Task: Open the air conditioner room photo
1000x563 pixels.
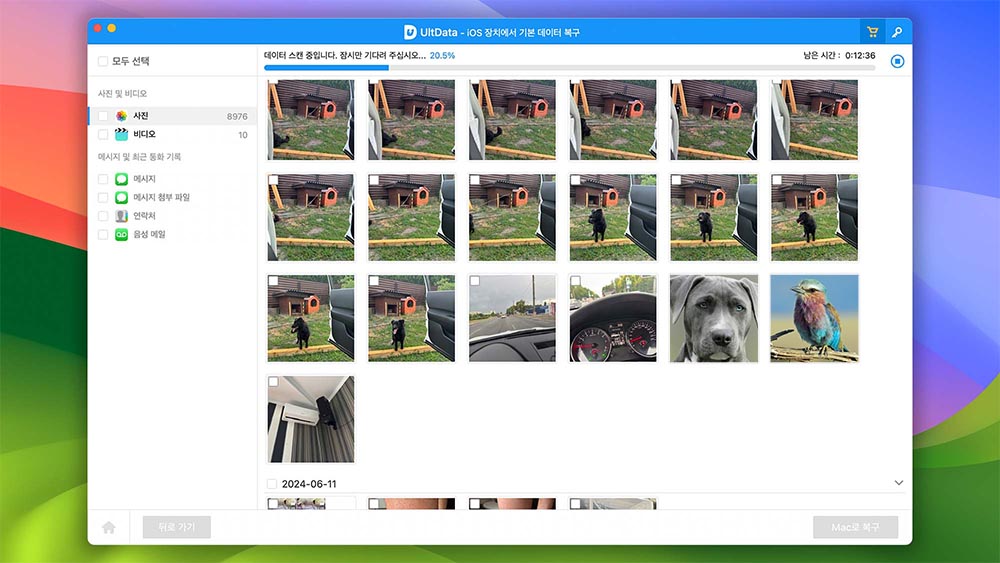Action: coord(311,419)
